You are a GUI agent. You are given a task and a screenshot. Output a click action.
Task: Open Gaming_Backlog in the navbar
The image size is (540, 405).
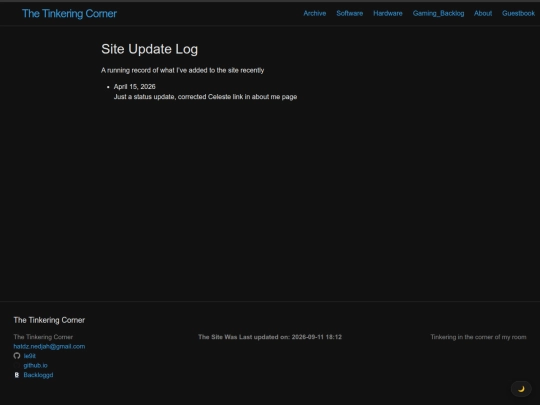pos(438,13)
